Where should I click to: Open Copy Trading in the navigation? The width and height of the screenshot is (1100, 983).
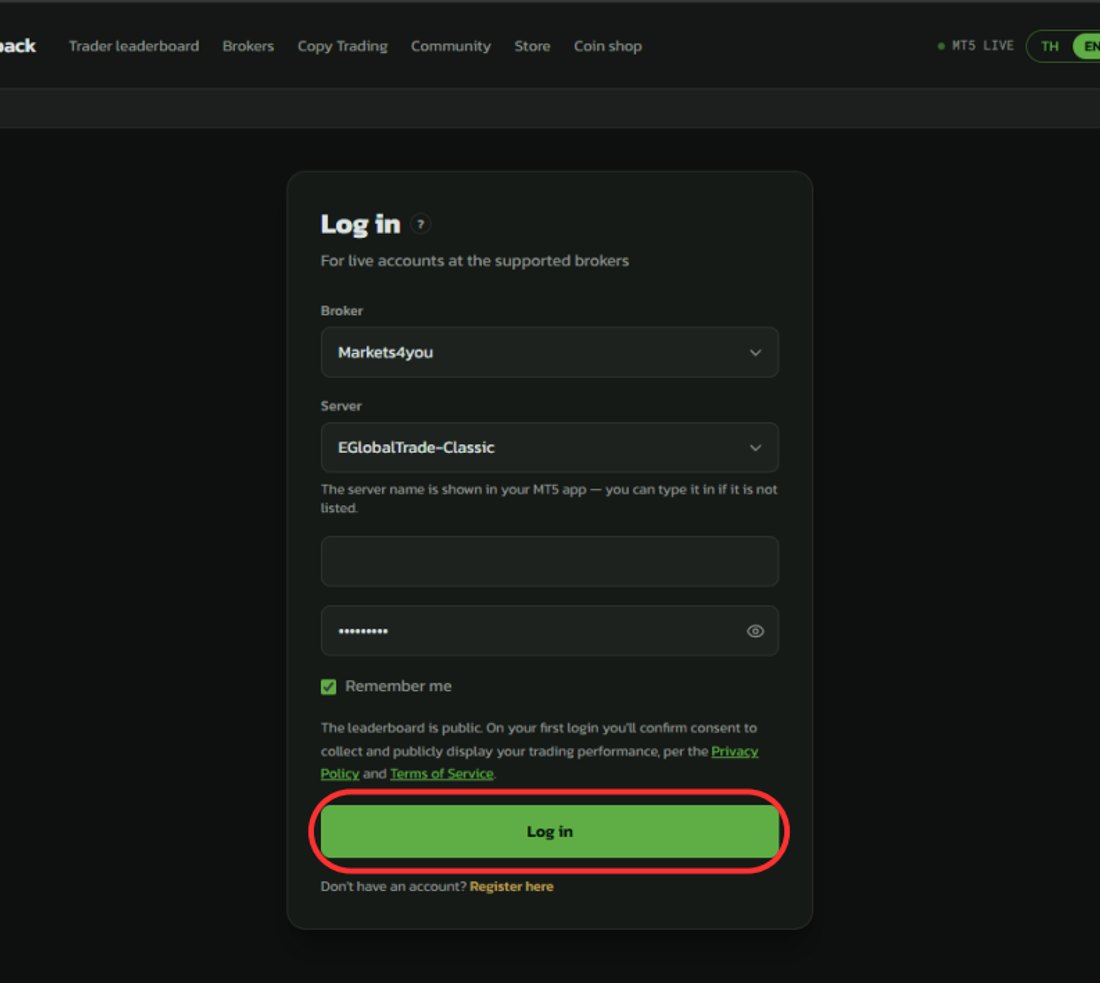tap(342, 46)
